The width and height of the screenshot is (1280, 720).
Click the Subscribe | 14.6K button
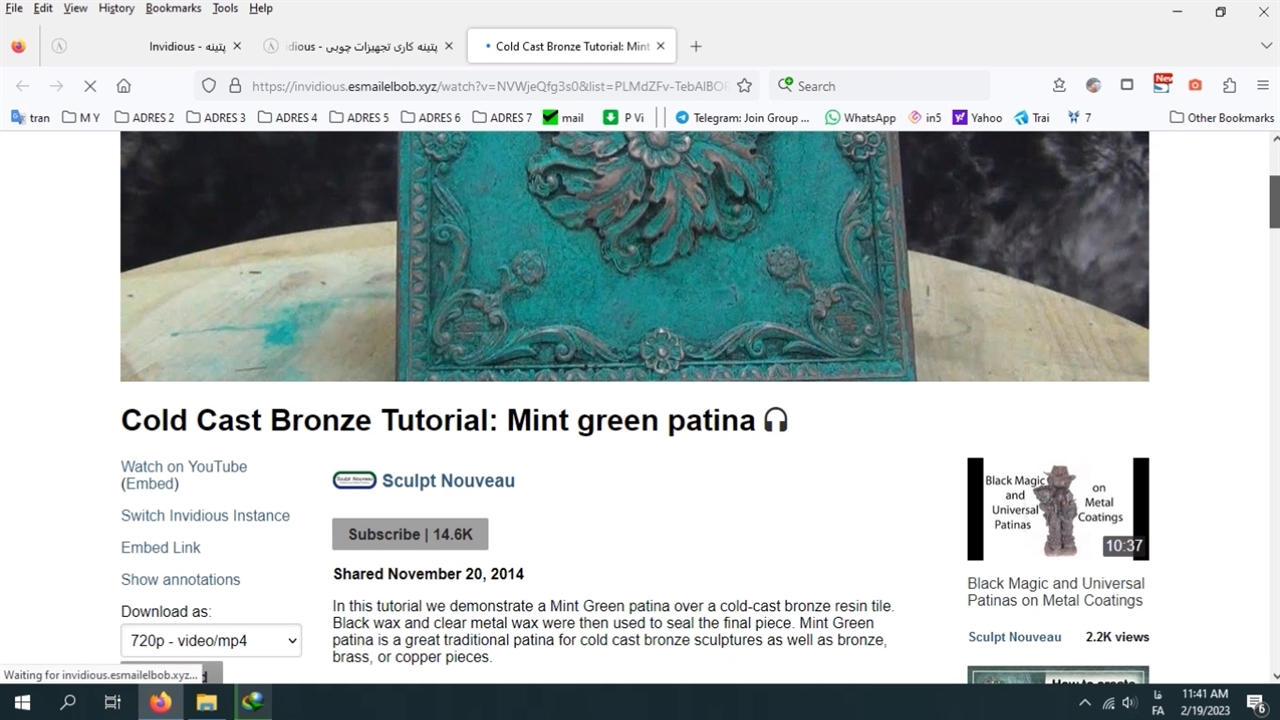(x=410, y=534)
